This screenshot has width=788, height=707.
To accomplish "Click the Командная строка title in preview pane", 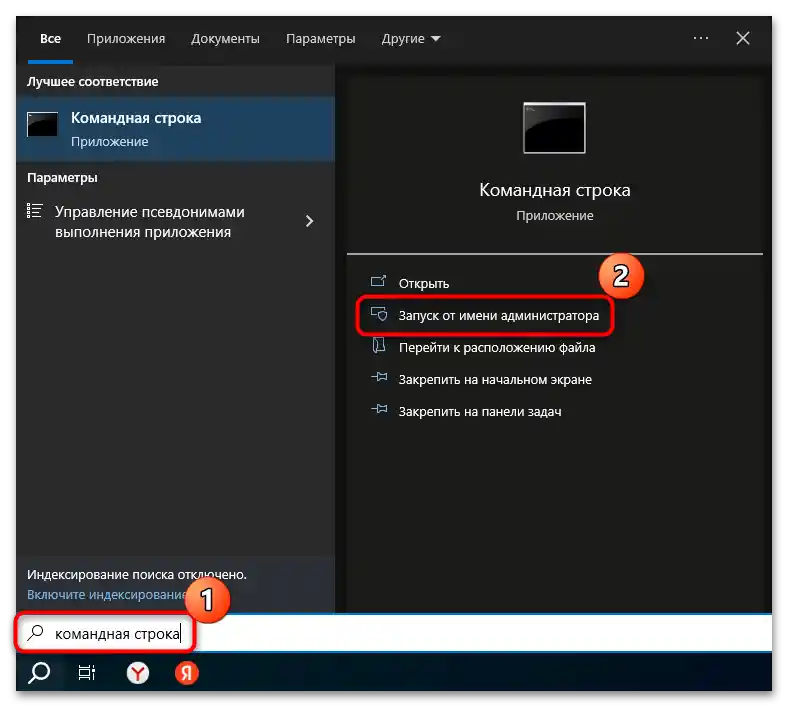I will click(x=554, y=190).
